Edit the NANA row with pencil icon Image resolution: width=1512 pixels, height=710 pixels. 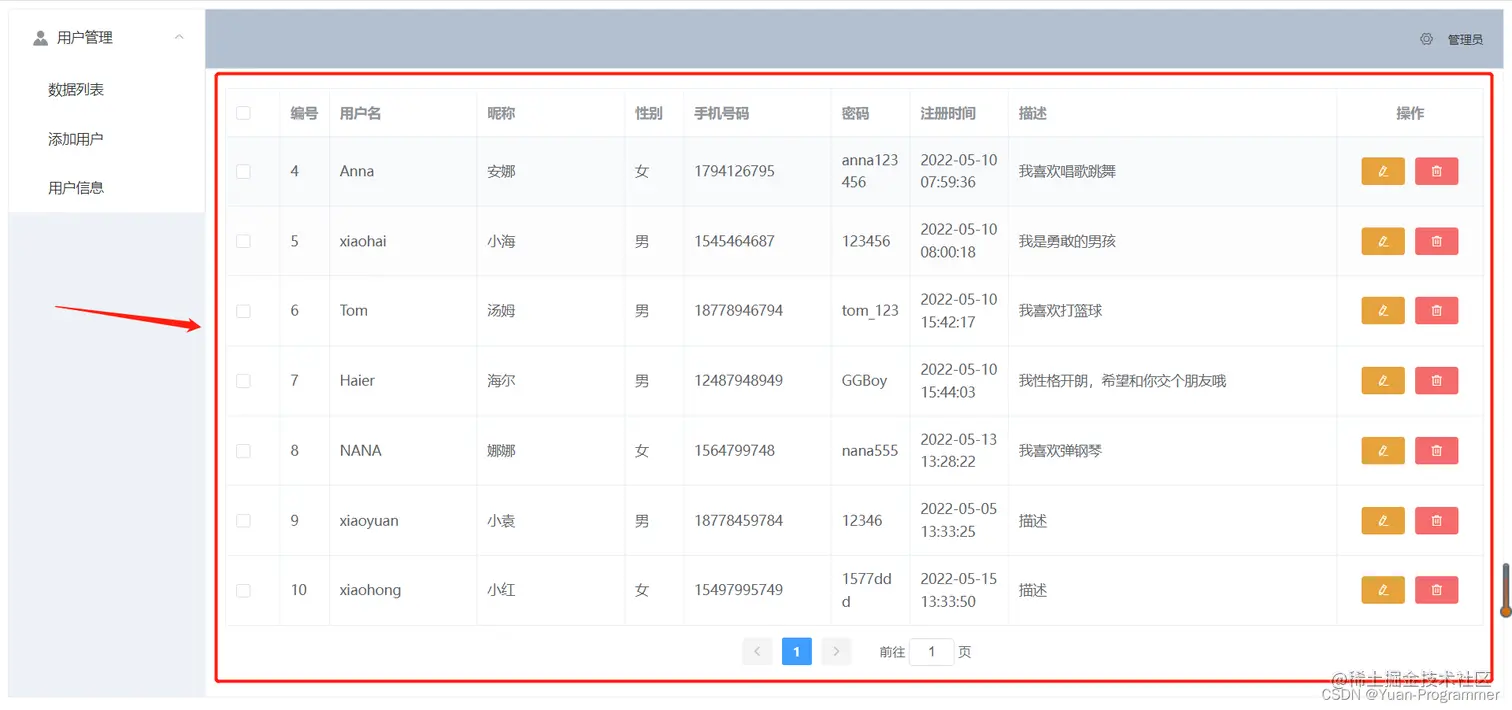point(1383,450)
